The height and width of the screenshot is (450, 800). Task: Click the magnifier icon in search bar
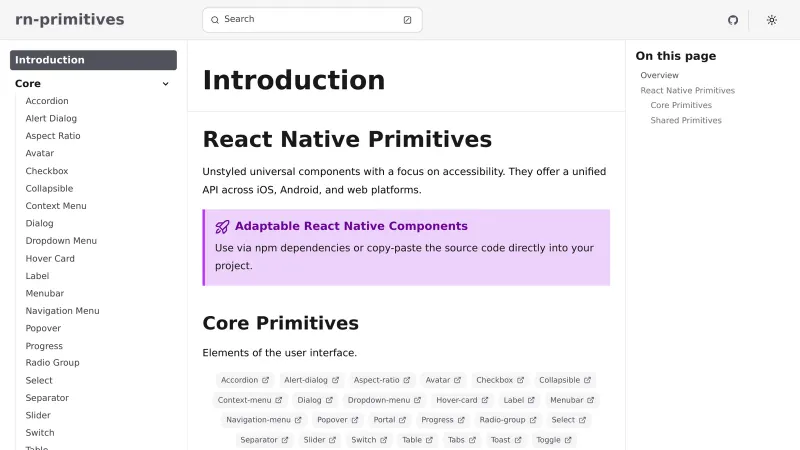215,20
